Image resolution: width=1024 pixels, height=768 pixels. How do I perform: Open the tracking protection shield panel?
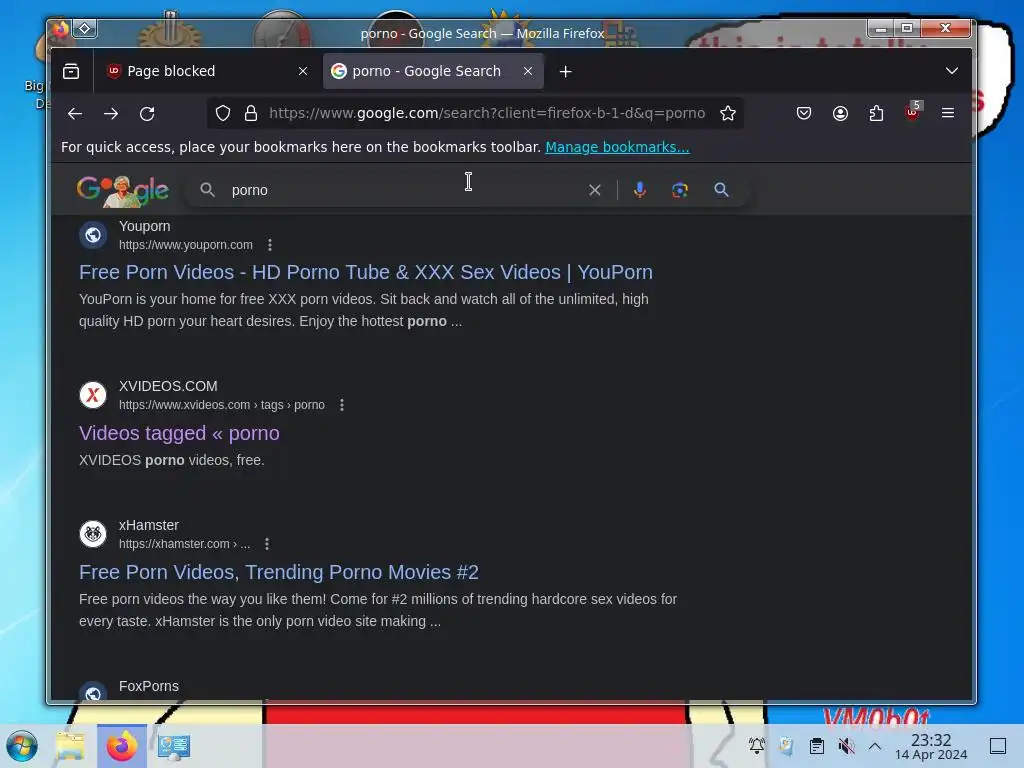223,114
